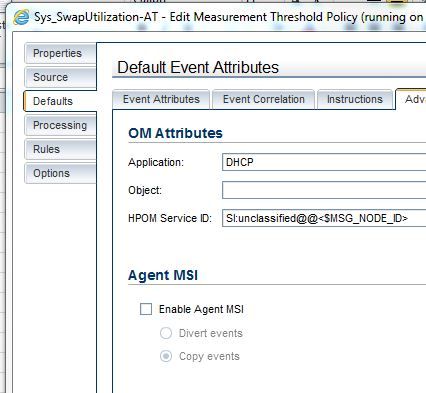Select the Divert events radio button
This screenshot has height=393, width=426.
(x=166, y=333)
